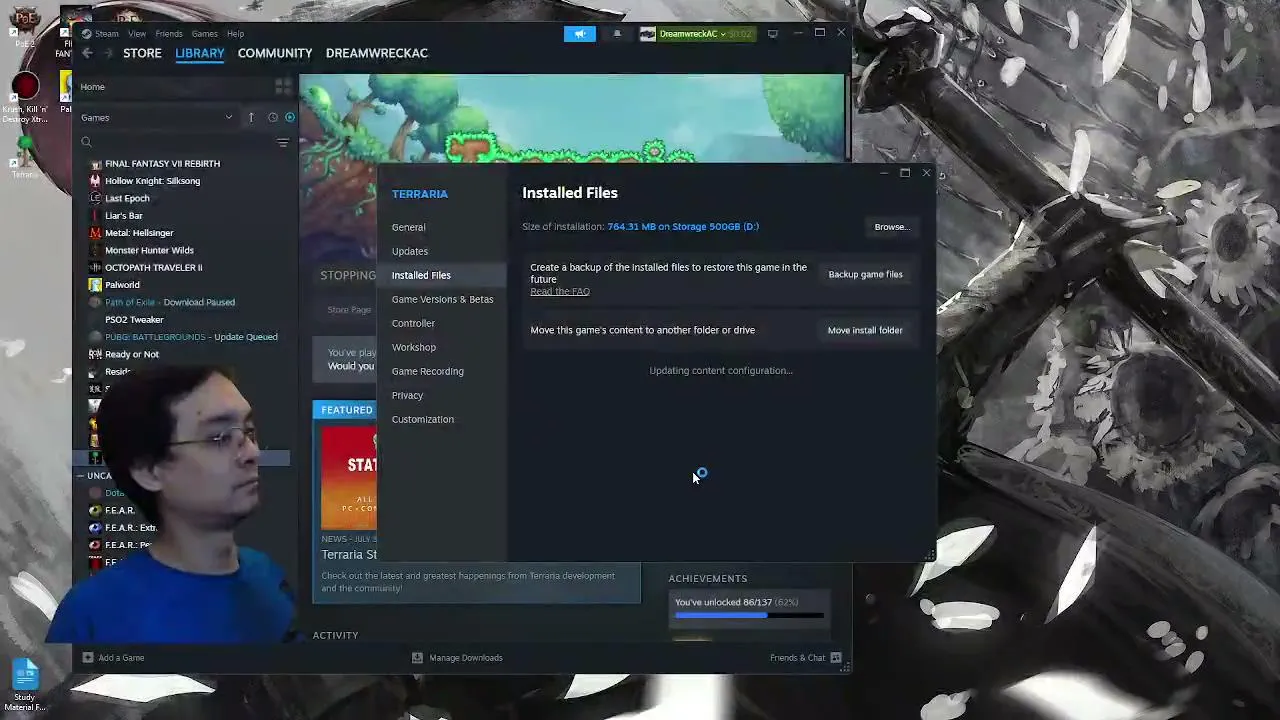Open the DREAMWRECKAC profile tab
The width and height of the screenshot is (1280, 720).
coord(377,53)
